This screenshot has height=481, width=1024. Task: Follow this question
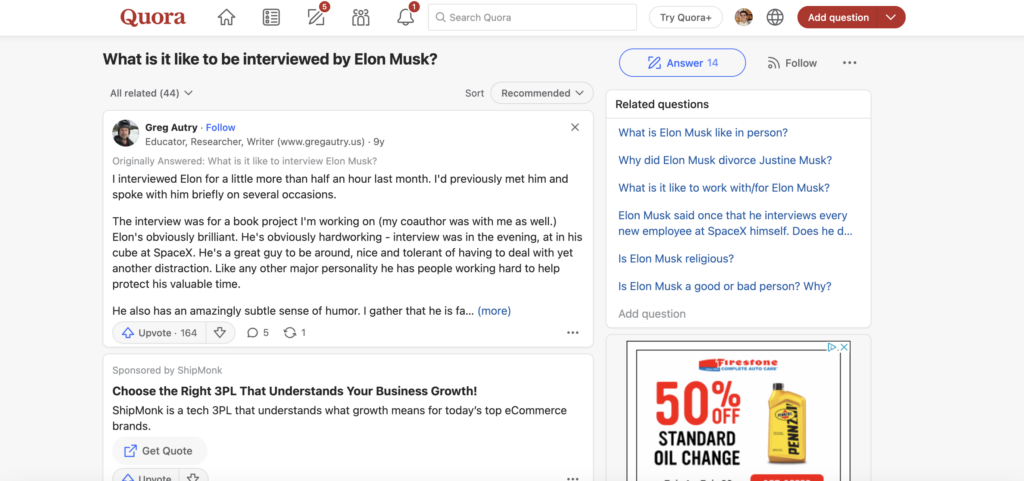click(792, 63)
